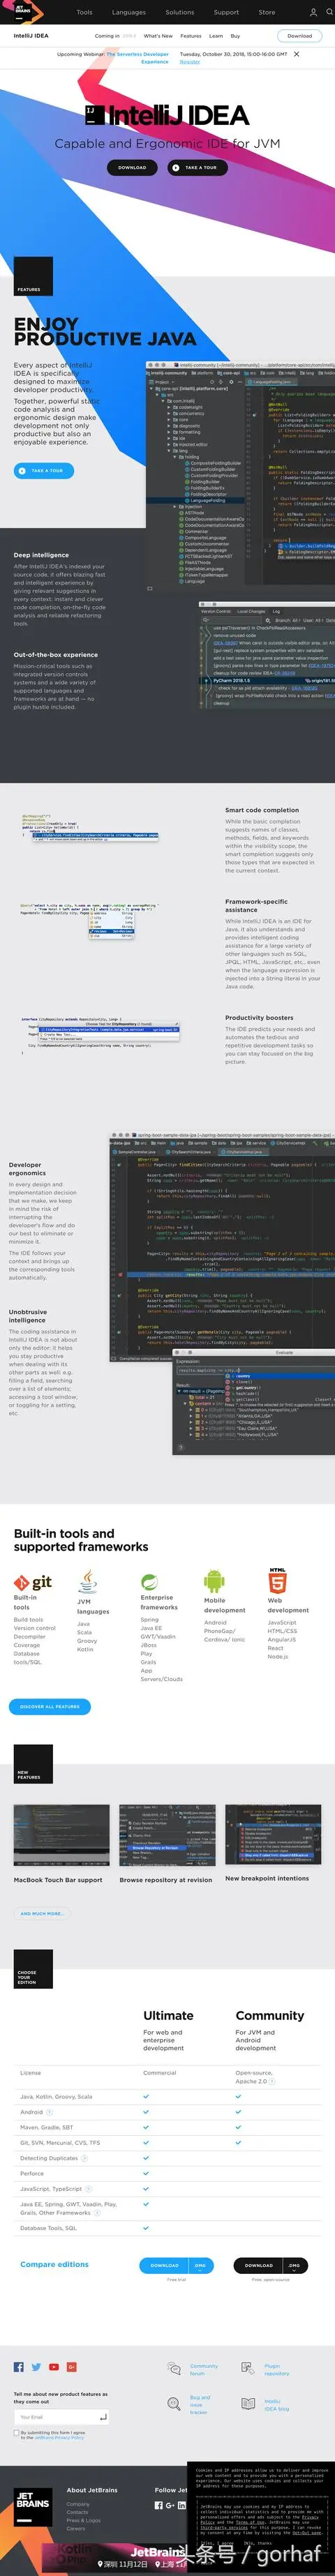The image size is (335, 2576).
Task: Dismiss the upcoming webinar banner
Action: tap(296, 54)
